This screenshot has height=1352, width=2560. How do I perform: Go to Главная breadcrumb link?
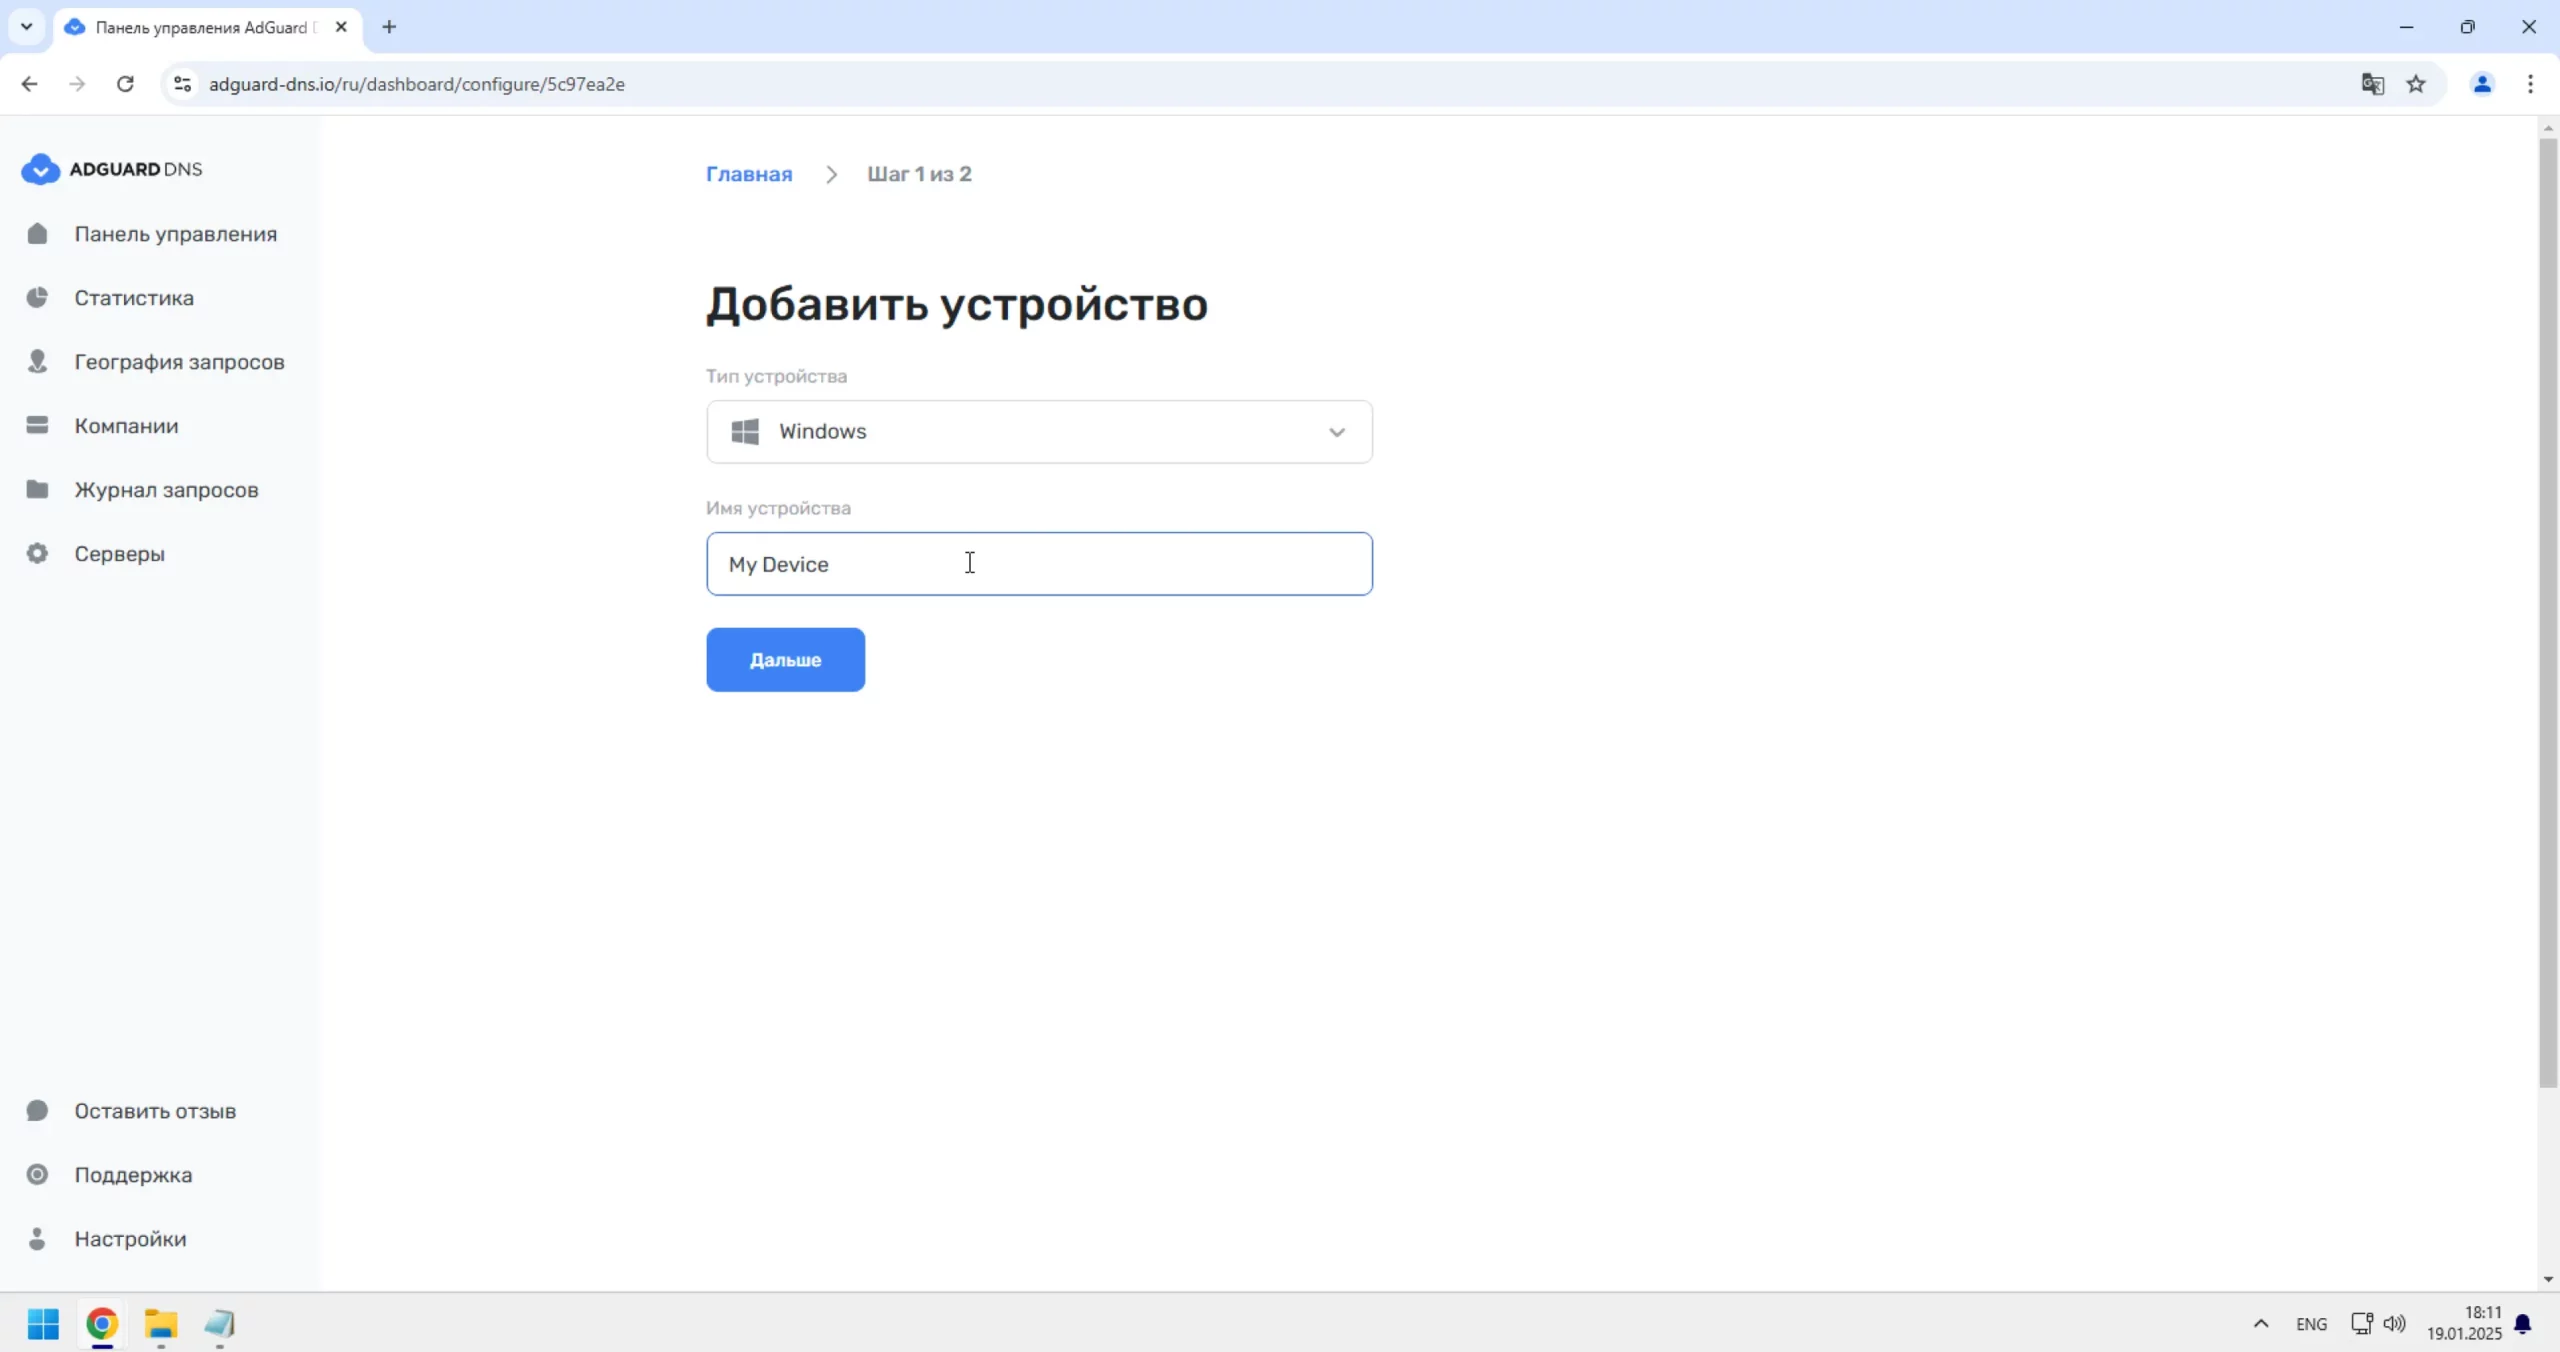748,174
